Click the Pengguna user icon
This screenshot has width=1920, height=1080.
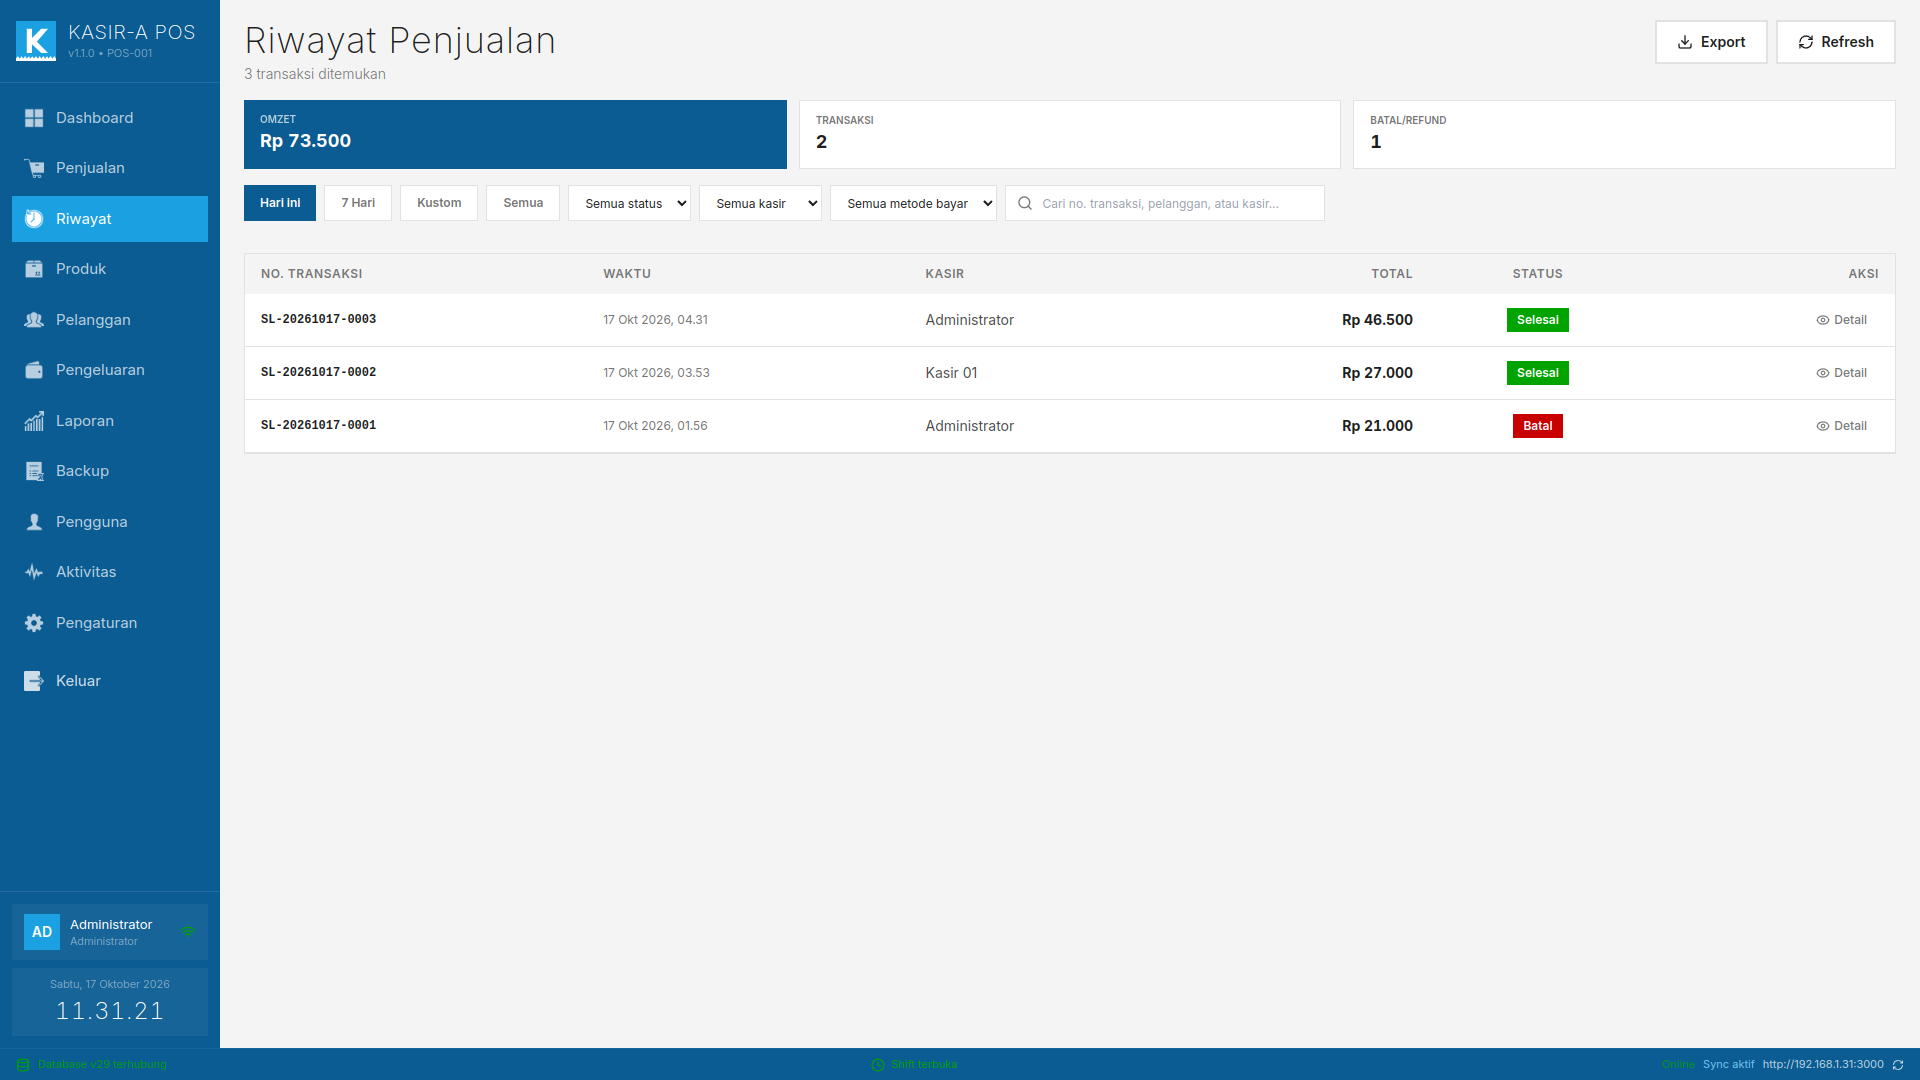34,522
